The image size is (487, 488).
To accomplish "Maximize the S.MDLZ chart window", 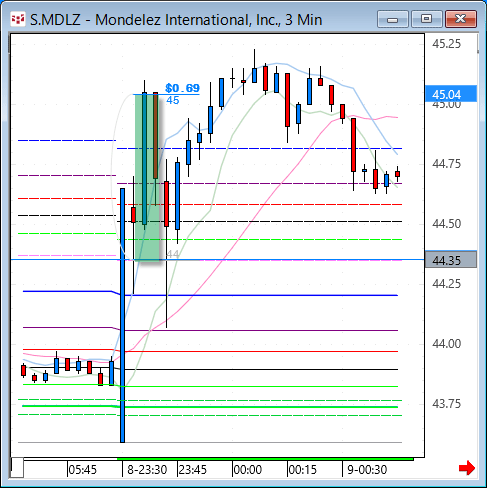I will [x=426, y=19].
